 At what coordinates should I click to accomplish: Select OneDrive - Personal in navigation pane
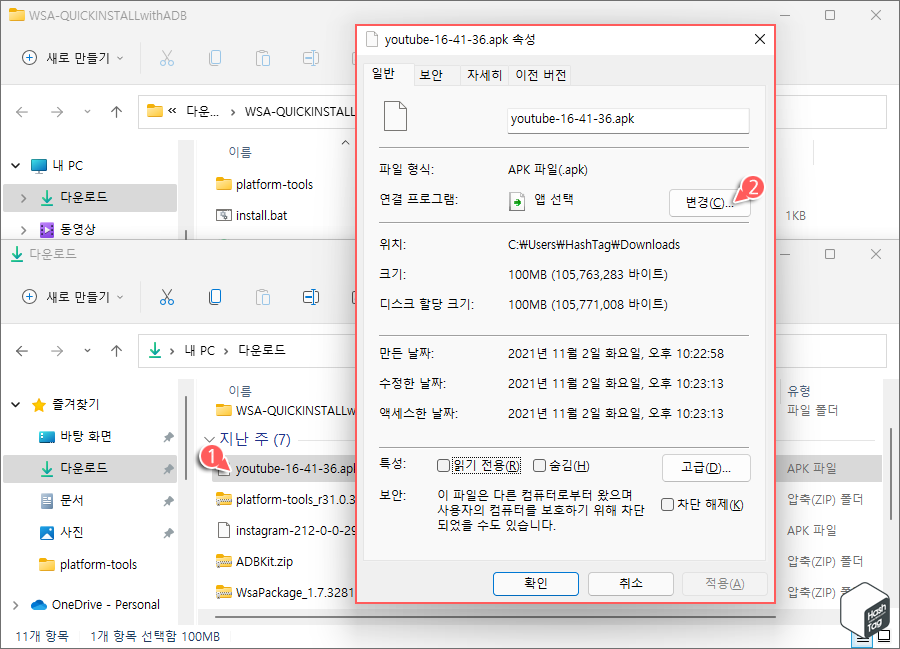[x=106, y=605]
